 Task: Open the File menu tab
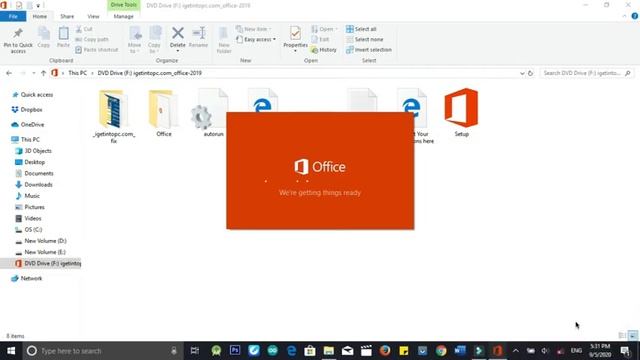click(x=13, y=16)
